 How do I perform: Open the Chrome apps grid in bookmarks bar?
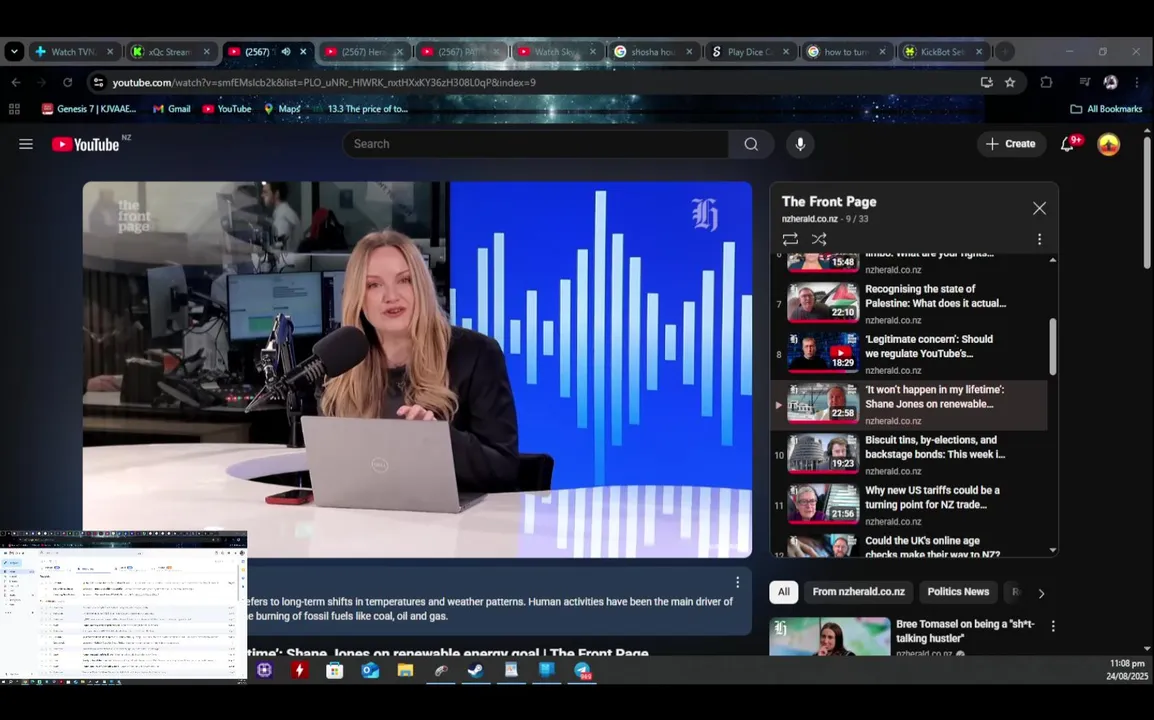pyautogui.click(x=14, y=109)
